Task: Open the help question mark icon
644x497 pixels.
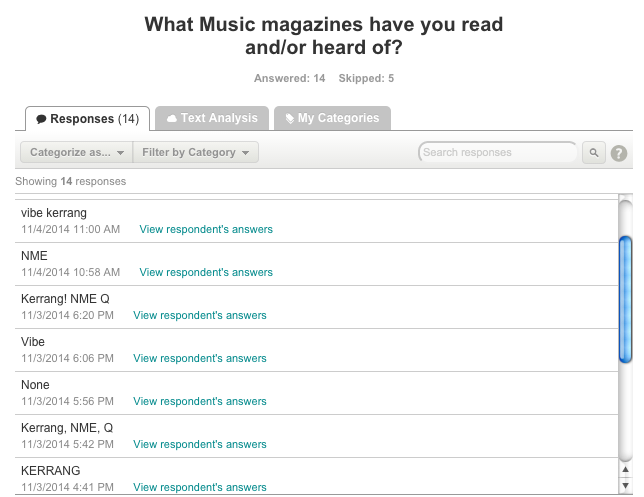Action: 619,153
